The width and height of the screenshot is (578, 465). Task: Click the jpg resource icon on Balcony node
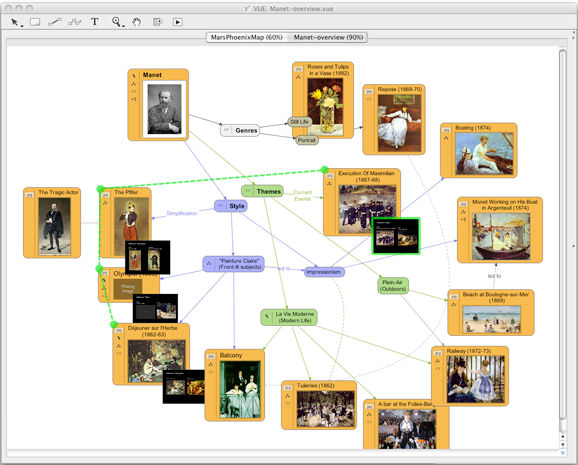tap(210, 357)
